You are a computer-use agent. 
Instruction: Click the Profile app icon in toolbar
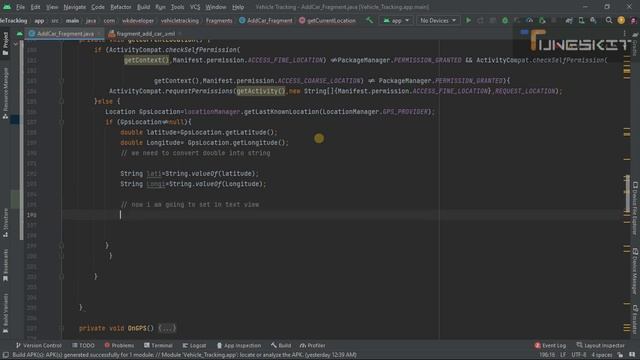(x=529, y=20)
